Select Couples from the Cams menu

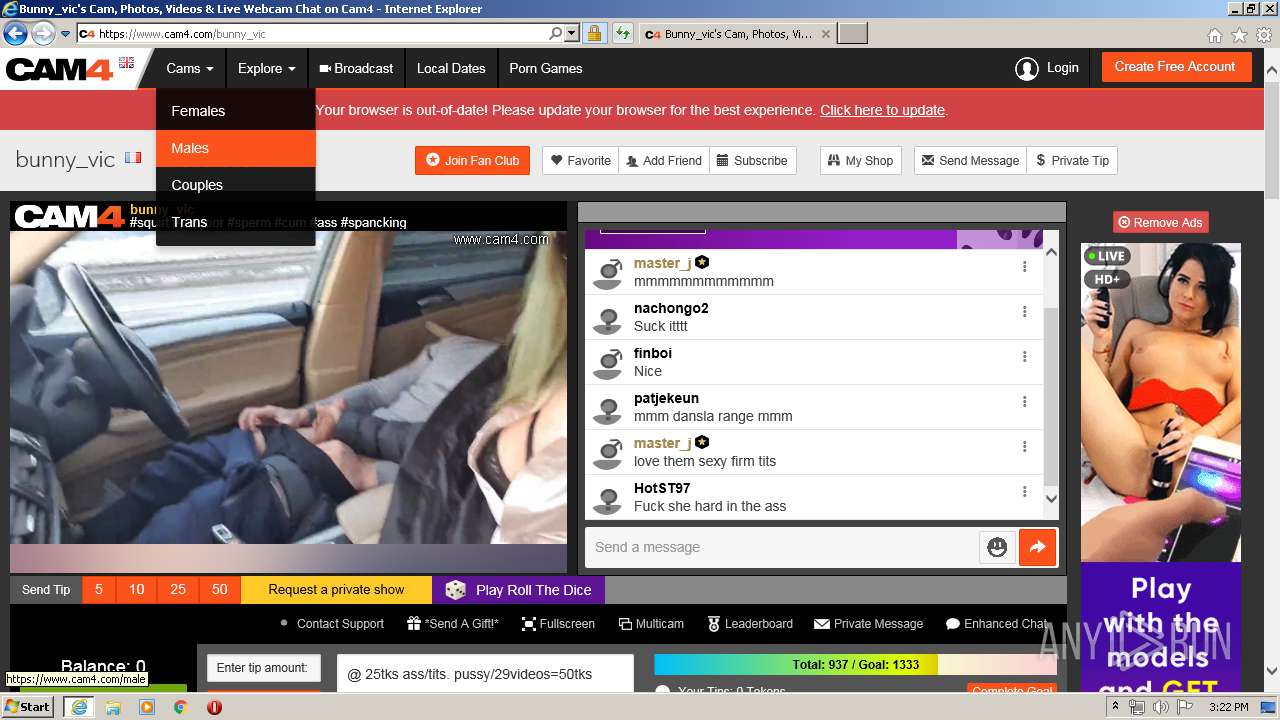[x=236, y=185]
